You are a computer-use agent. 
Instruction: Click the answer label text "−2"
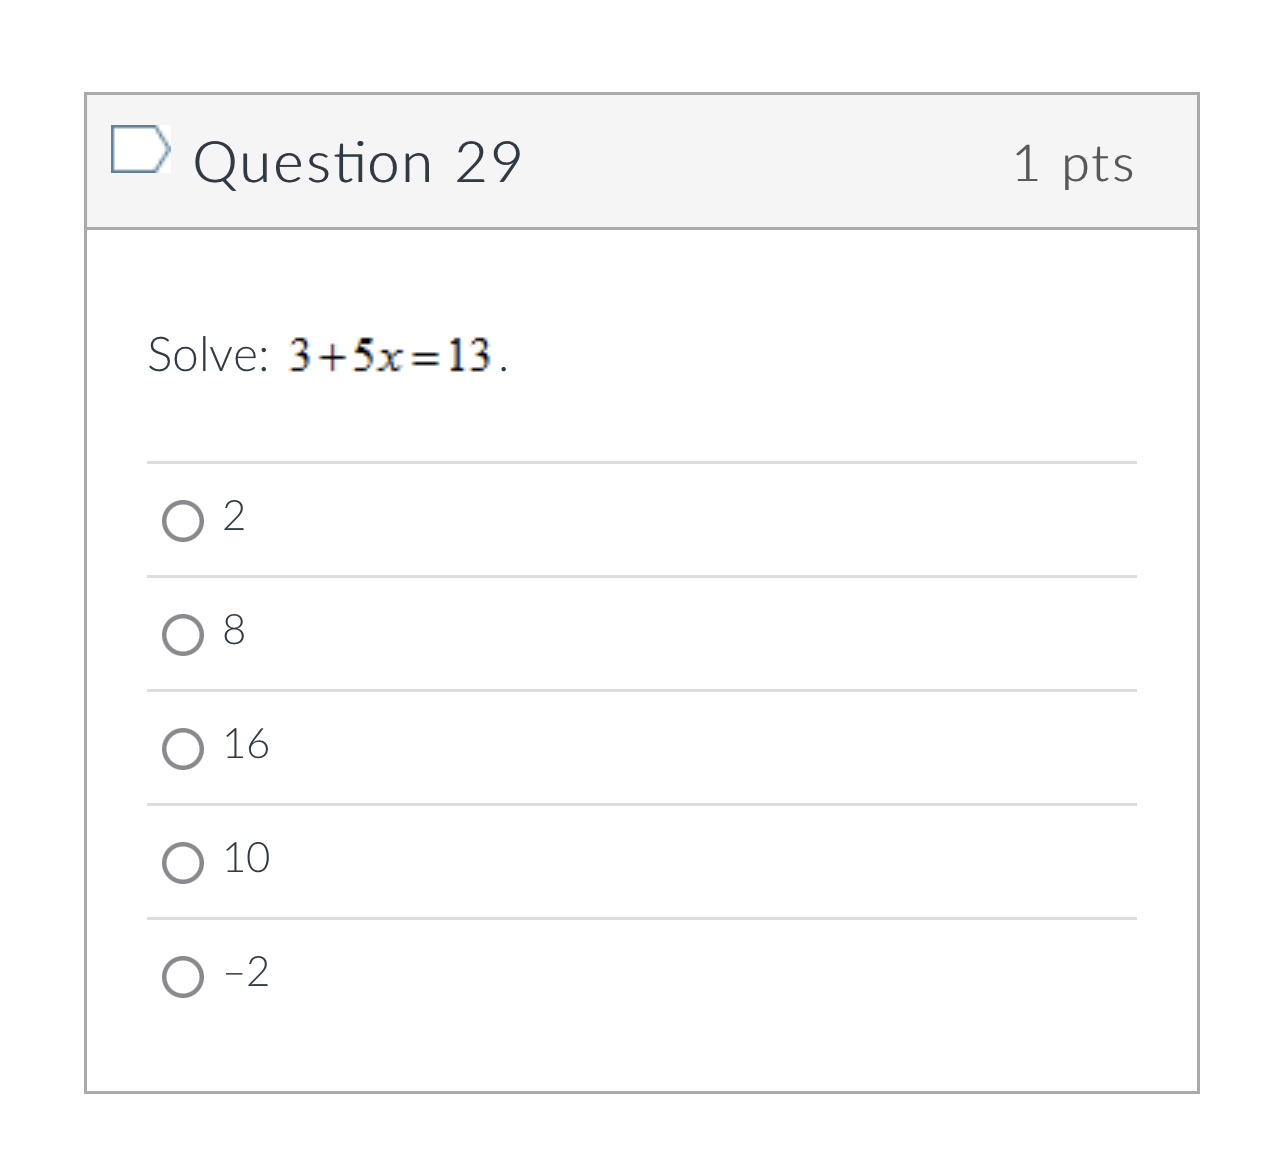246,973
